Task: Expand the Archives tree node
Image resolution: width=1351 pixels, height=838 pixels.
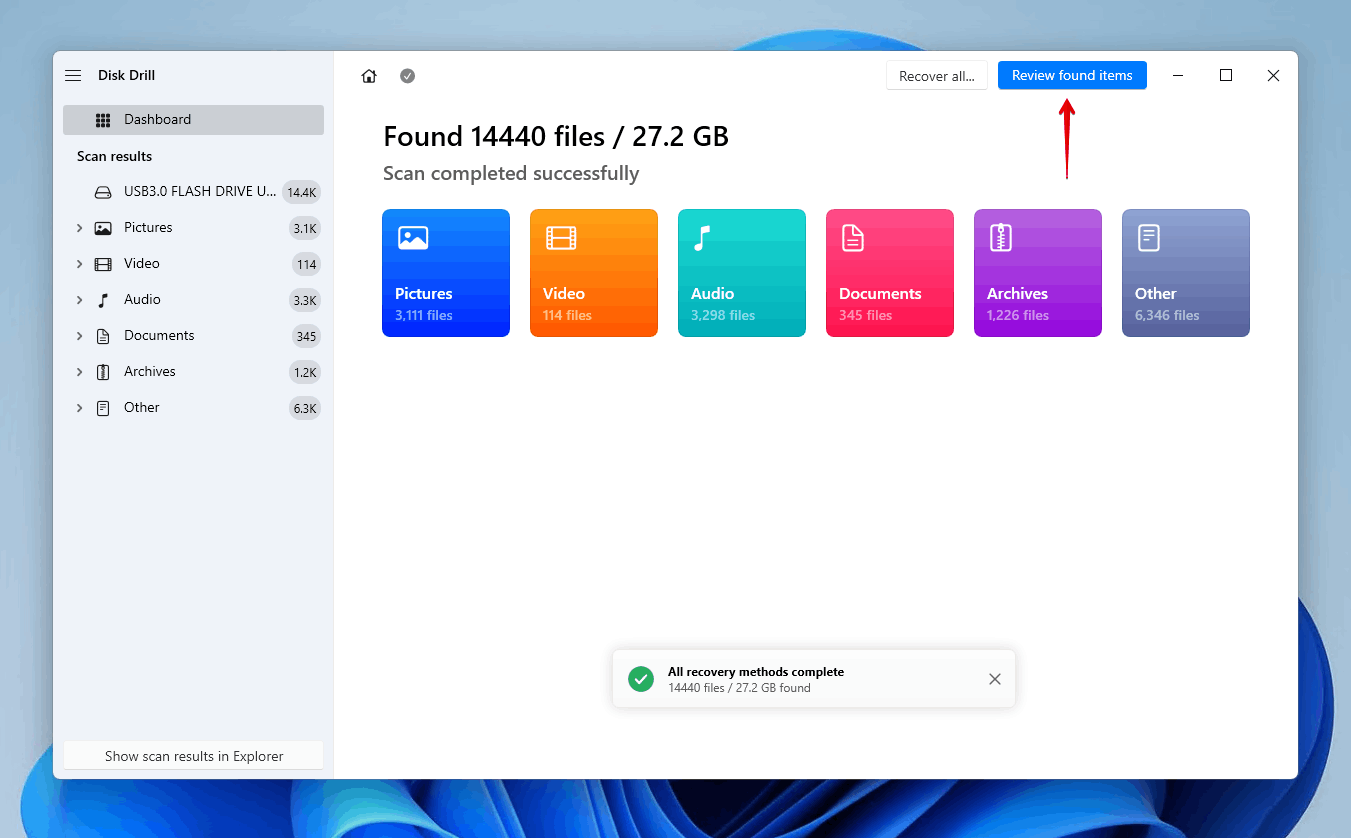Action: pyautogui.click(x=79, y=372)
